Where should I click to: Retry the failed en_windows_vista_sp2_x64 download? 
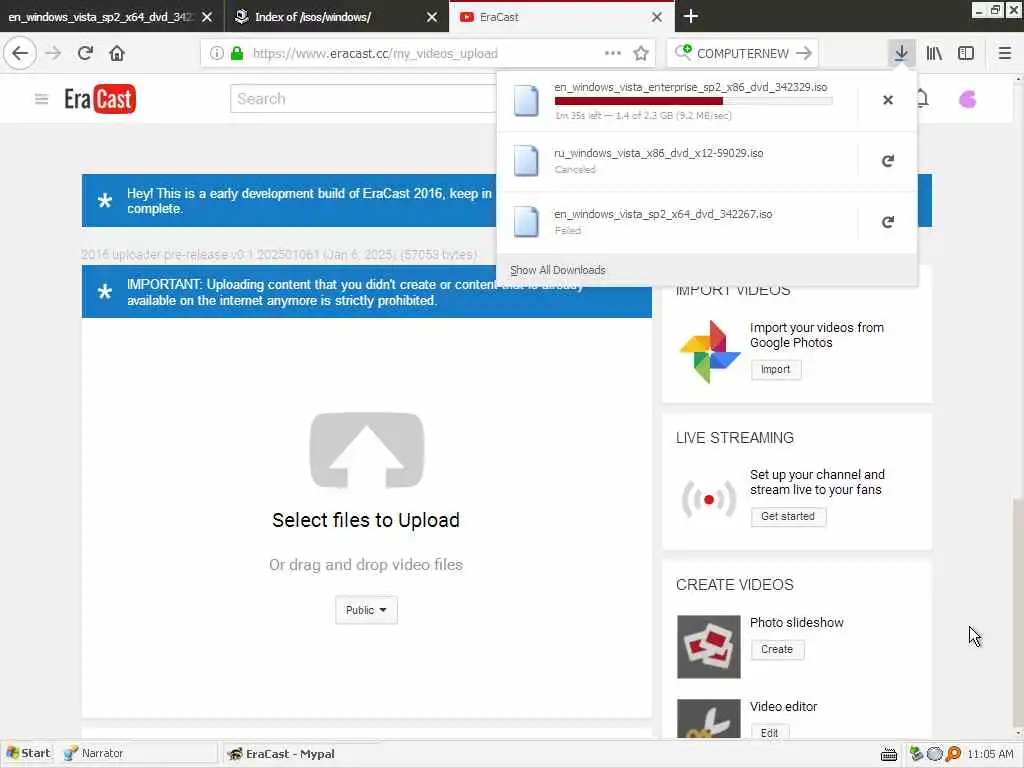pos(888,222)
